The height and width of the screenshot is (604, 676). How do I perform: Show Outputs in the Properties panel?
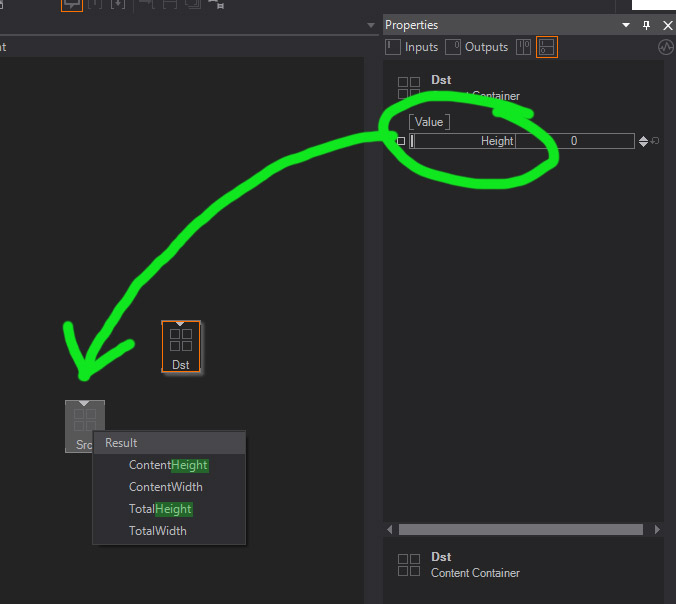476,47
